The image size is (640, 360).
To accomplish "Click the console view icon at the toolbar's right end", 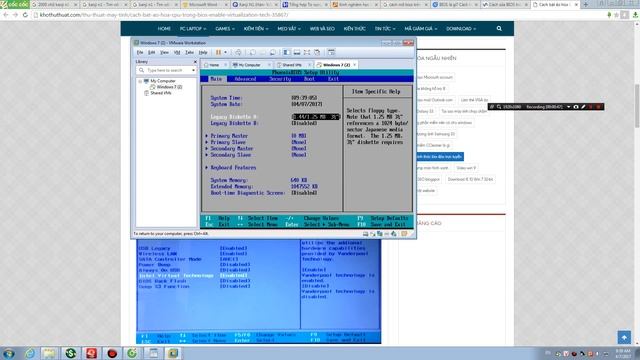I will click(x=331, y=52).
